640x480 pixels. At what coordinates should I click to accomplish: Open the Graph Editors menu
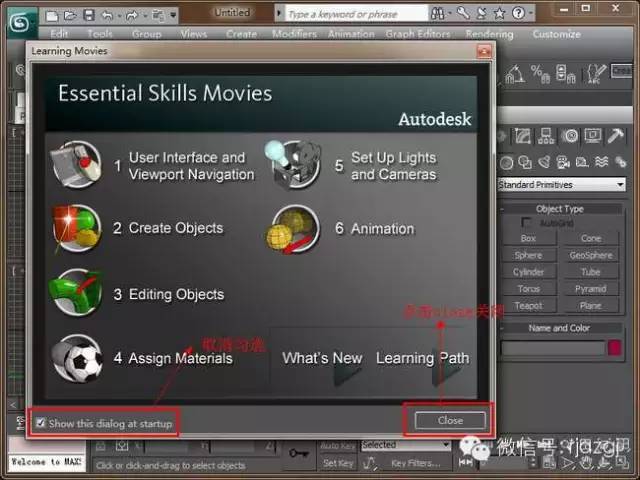click(x=419, y=34)
